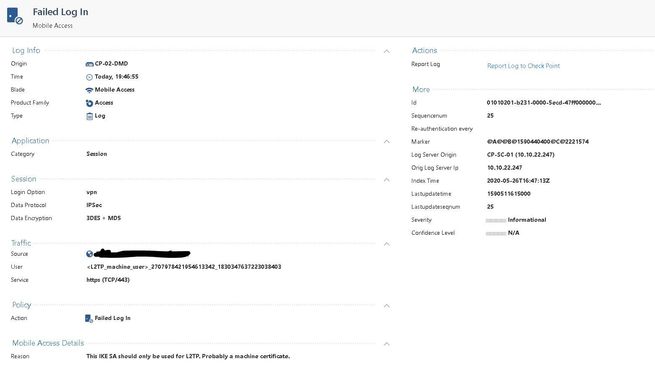This screenshot has height=370, width=655.
Task: Click the Failed Log In header icon
Action: tap(15, 16)
